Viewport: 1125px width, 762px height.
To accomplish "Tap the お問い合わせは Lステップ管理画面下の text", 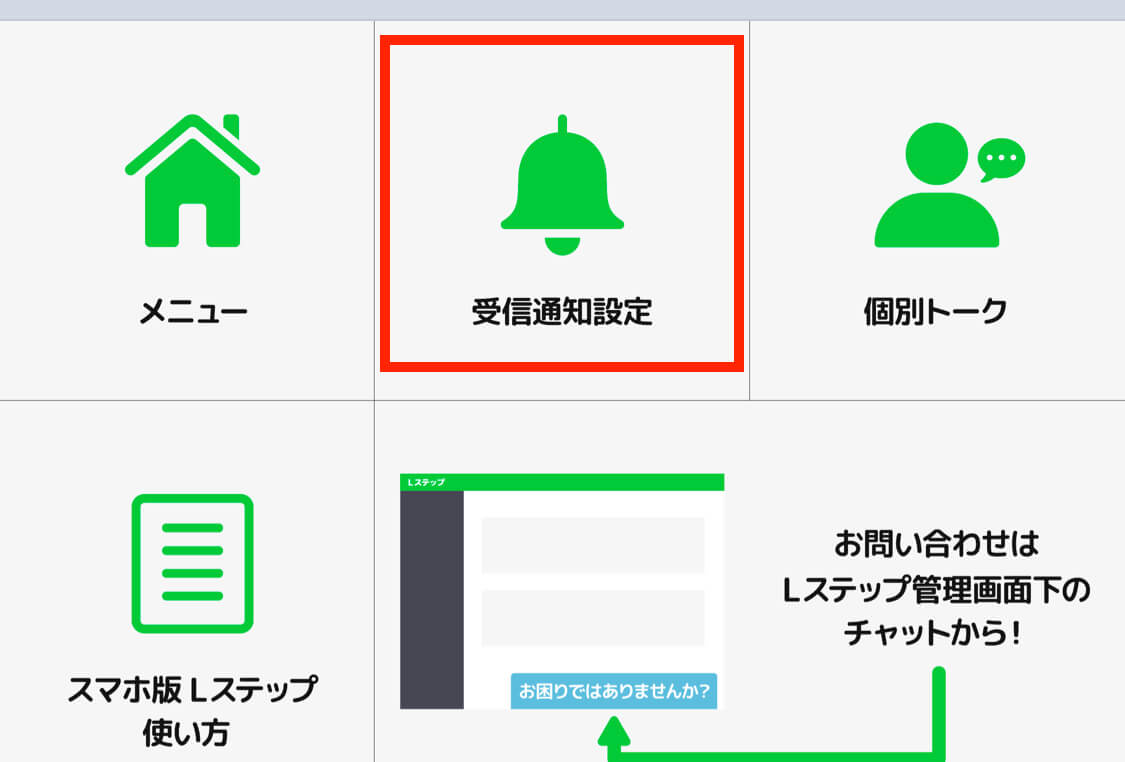I will 936,566.
